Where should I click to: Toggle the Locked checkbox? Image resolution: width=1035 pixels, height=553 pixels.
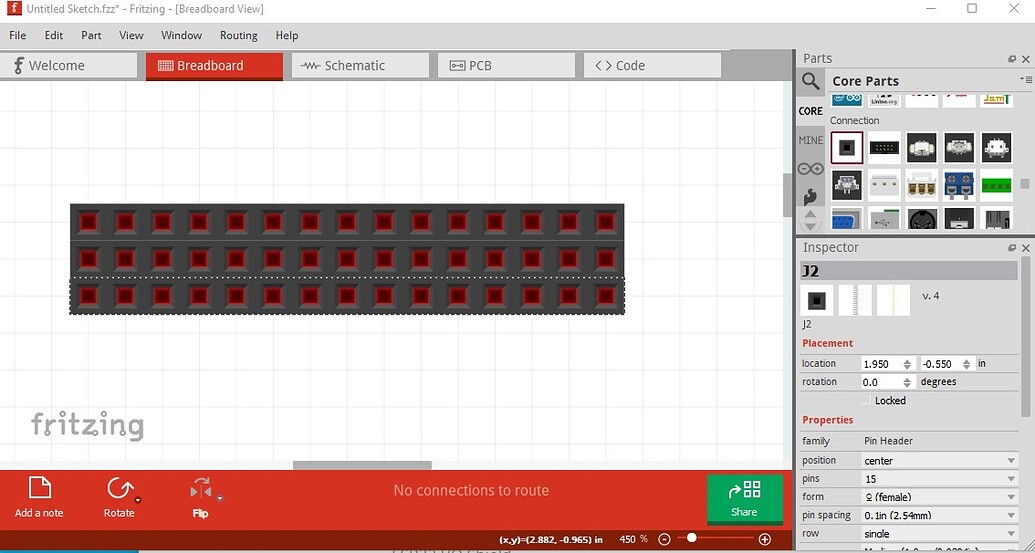pos(867,401)
